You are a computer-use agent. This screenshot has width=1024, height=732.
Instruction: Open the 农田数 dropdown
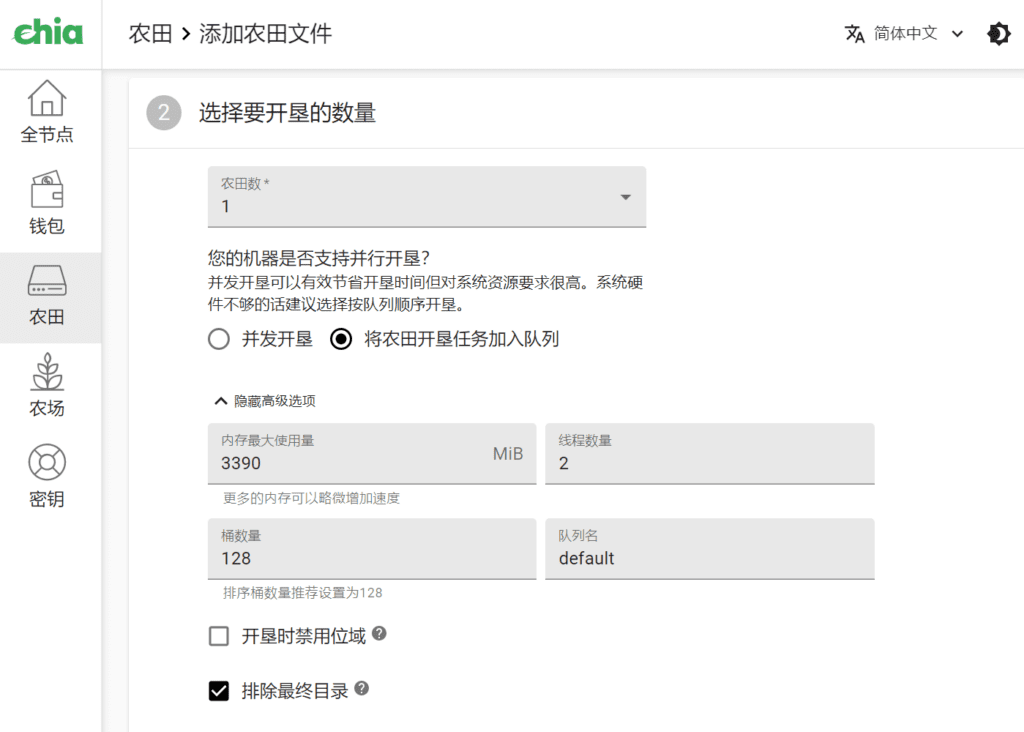pyautogui.click(x=426, y=197)
